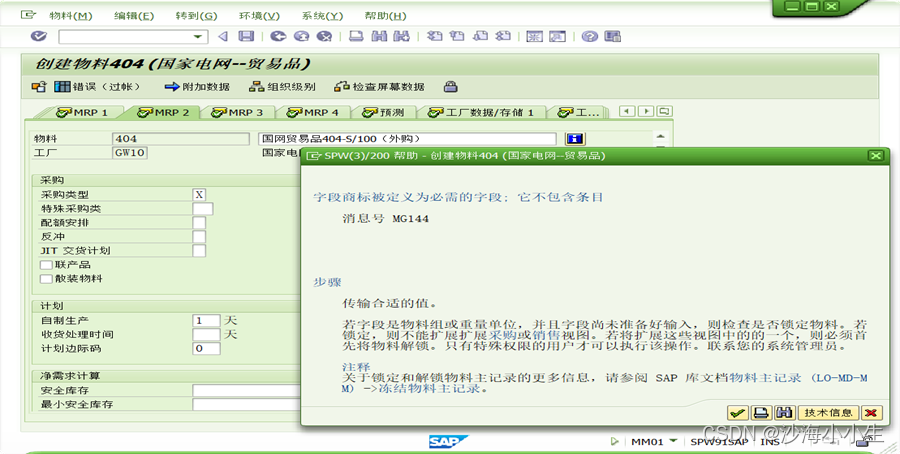Click the 检查屏幕数据 button
This screenshot has height=454, width=900.
point(379,87)
